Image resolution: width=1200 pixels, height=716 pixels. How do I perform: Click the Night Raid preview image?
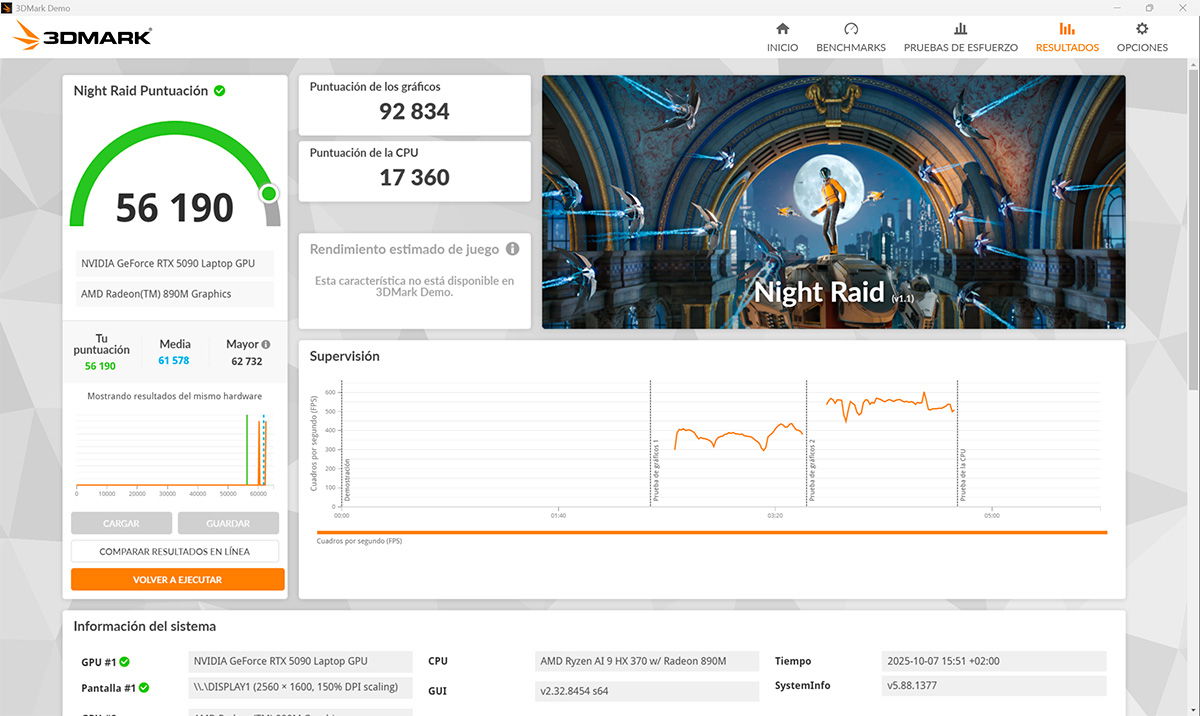click(833, 201)
